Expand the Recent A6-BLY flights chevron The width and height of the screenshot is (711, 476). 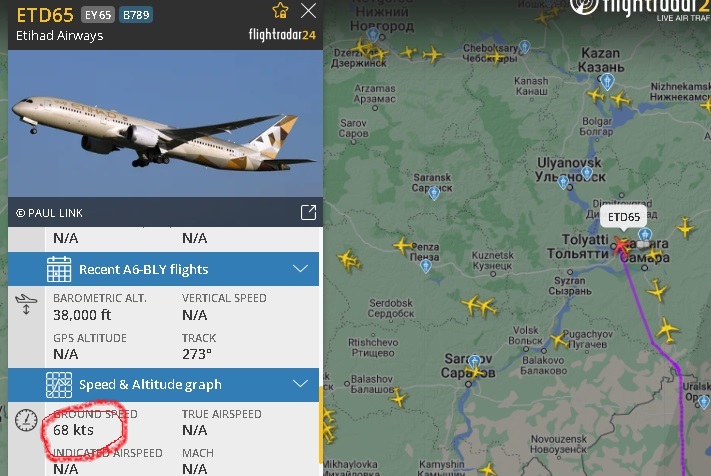click(x=300, y=269)
